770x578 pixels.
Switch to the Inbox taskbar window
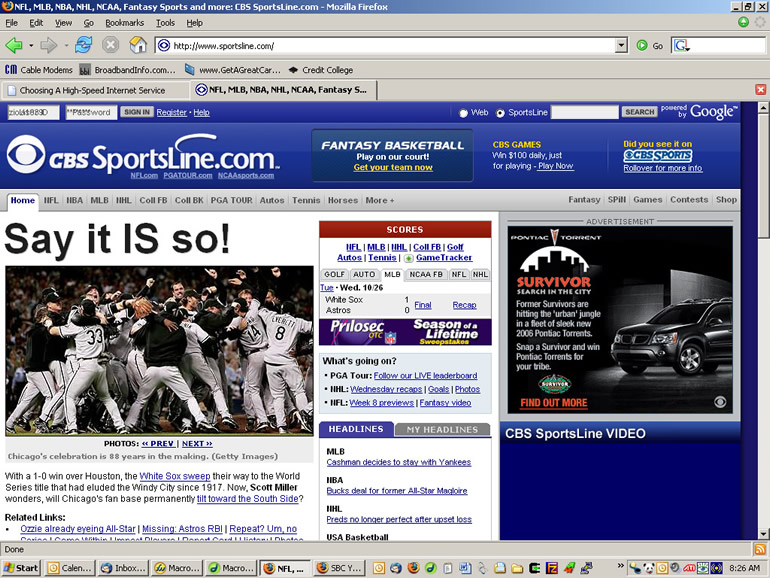tap(123, 568)
